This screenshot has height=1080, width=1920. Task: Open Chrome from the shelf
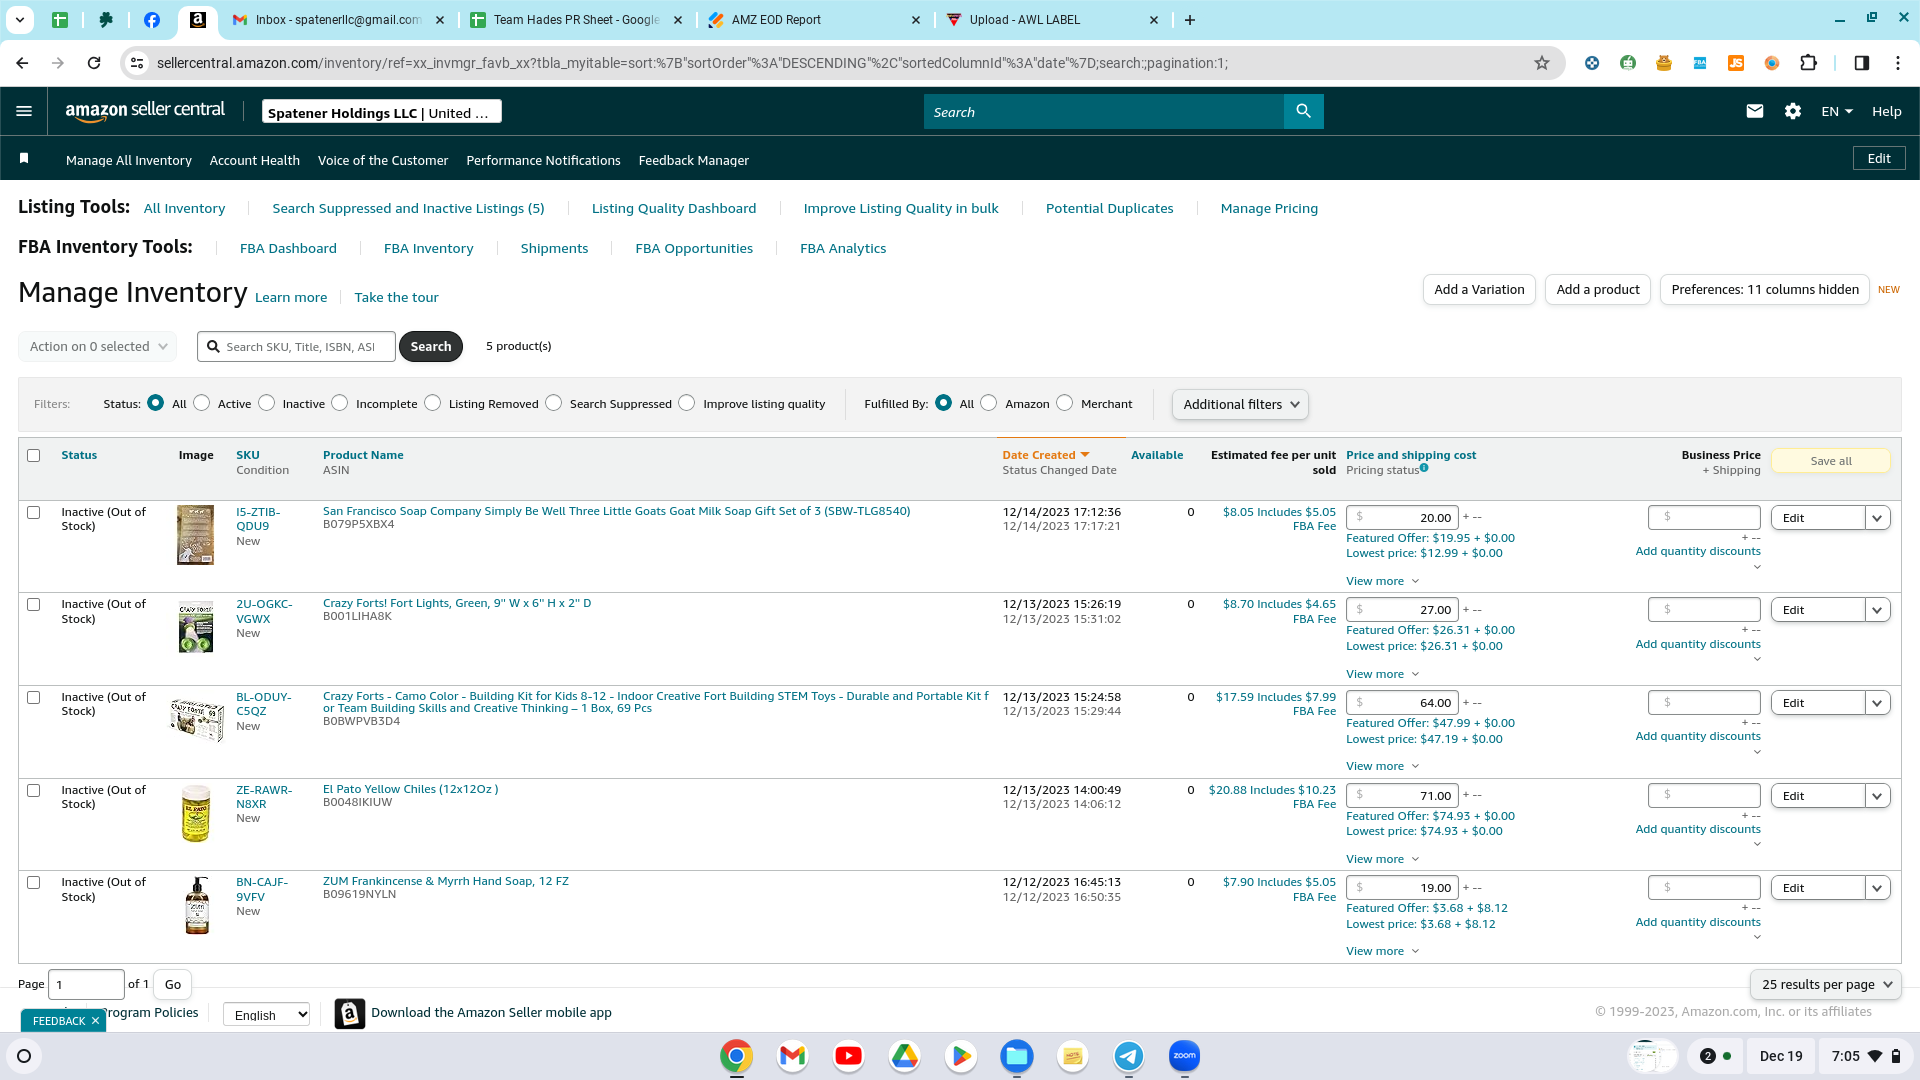click(736, 1056)
